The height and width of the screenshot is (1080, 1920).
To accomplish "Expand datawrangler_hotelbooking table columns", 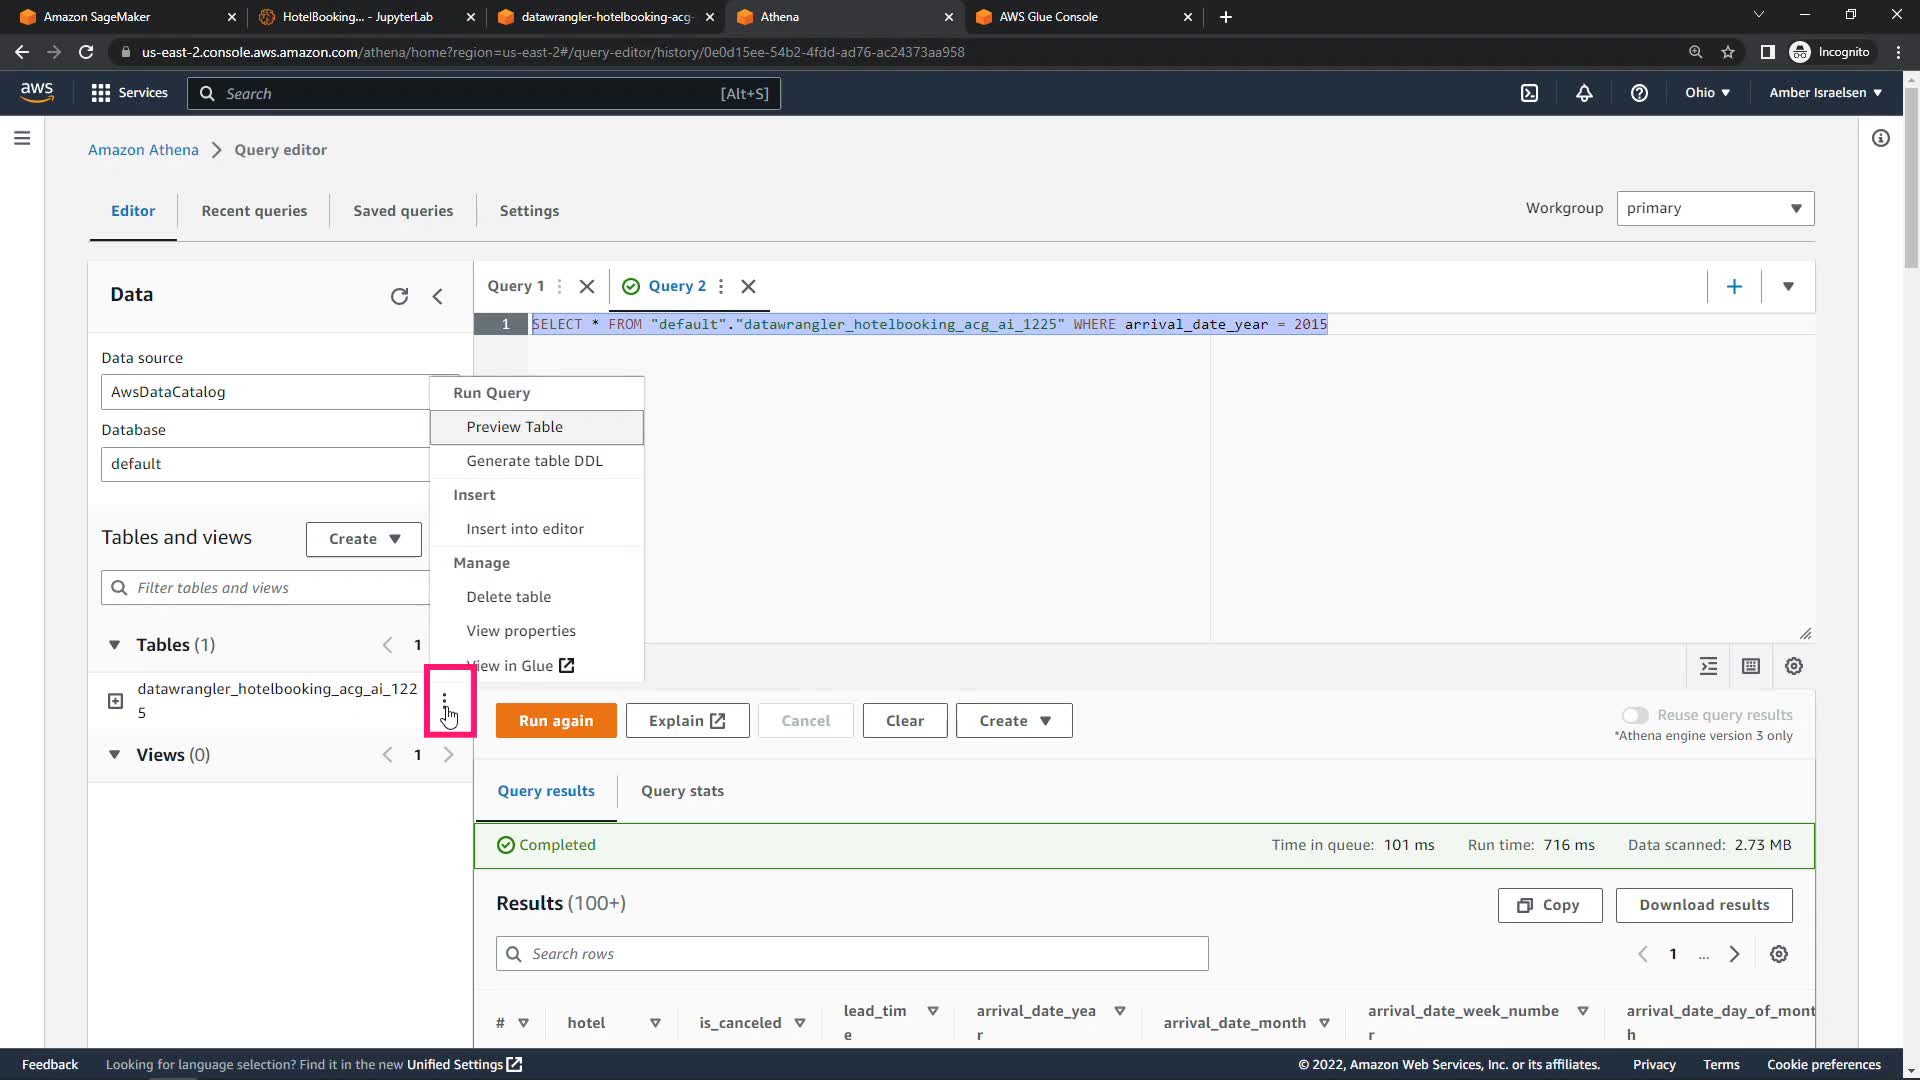I will [115, 701].
